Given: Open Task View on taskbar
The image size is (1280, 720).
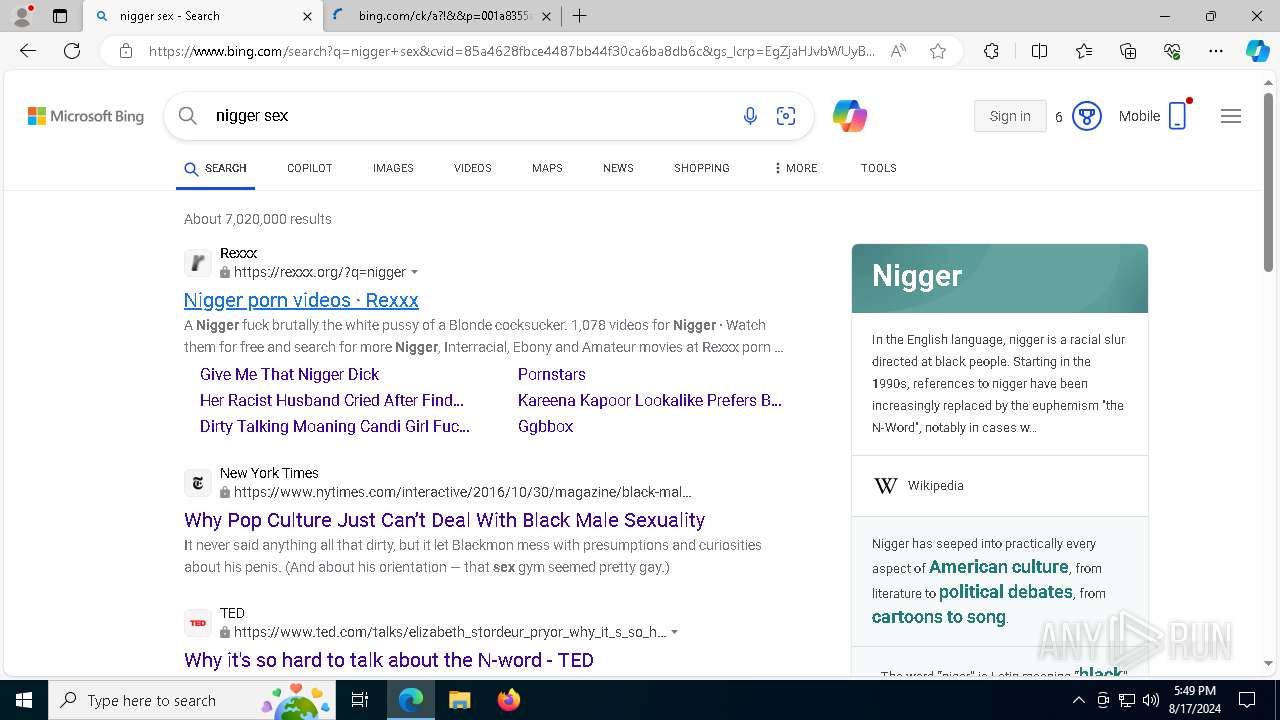Looking at the screenshot, I should click(360, 700).
